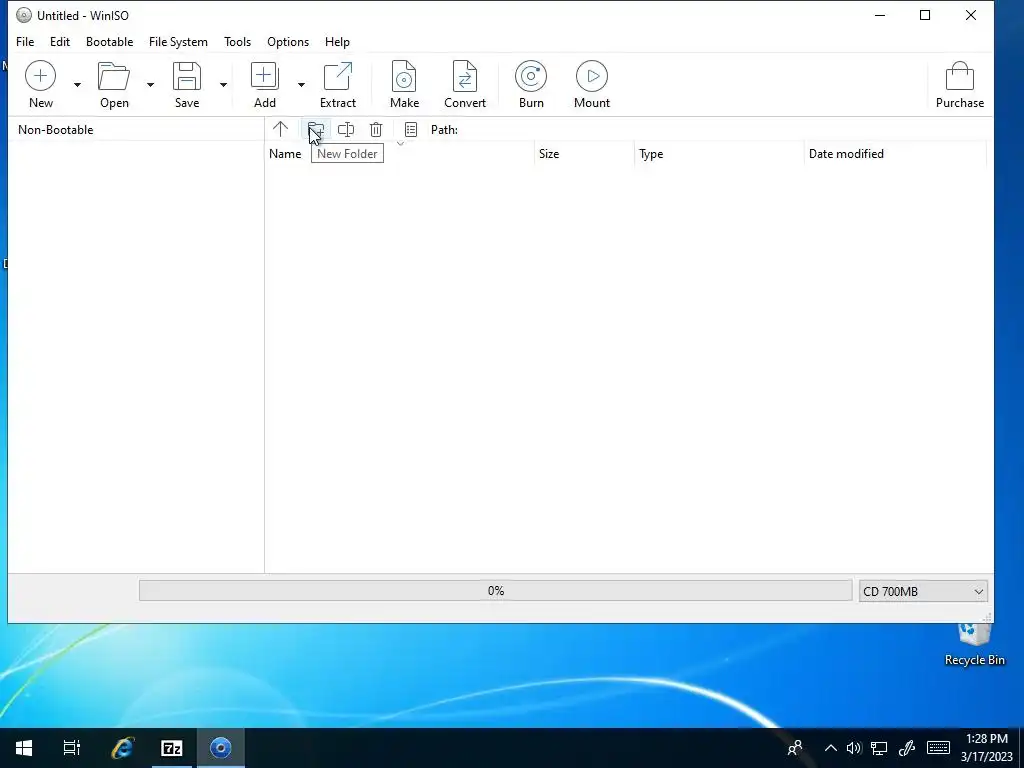Start the Burn disc tool
Viewport: 1024px width, 768px height.
(531, 76)
